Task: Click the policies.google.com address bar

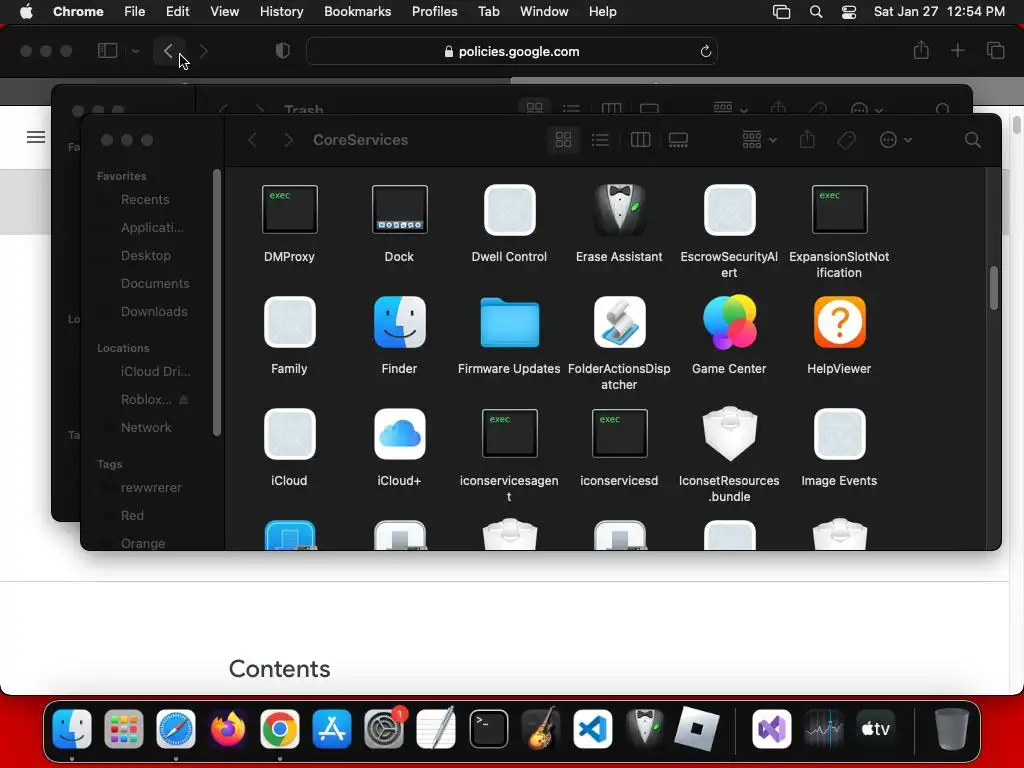Action: click(x=512, y=52)
